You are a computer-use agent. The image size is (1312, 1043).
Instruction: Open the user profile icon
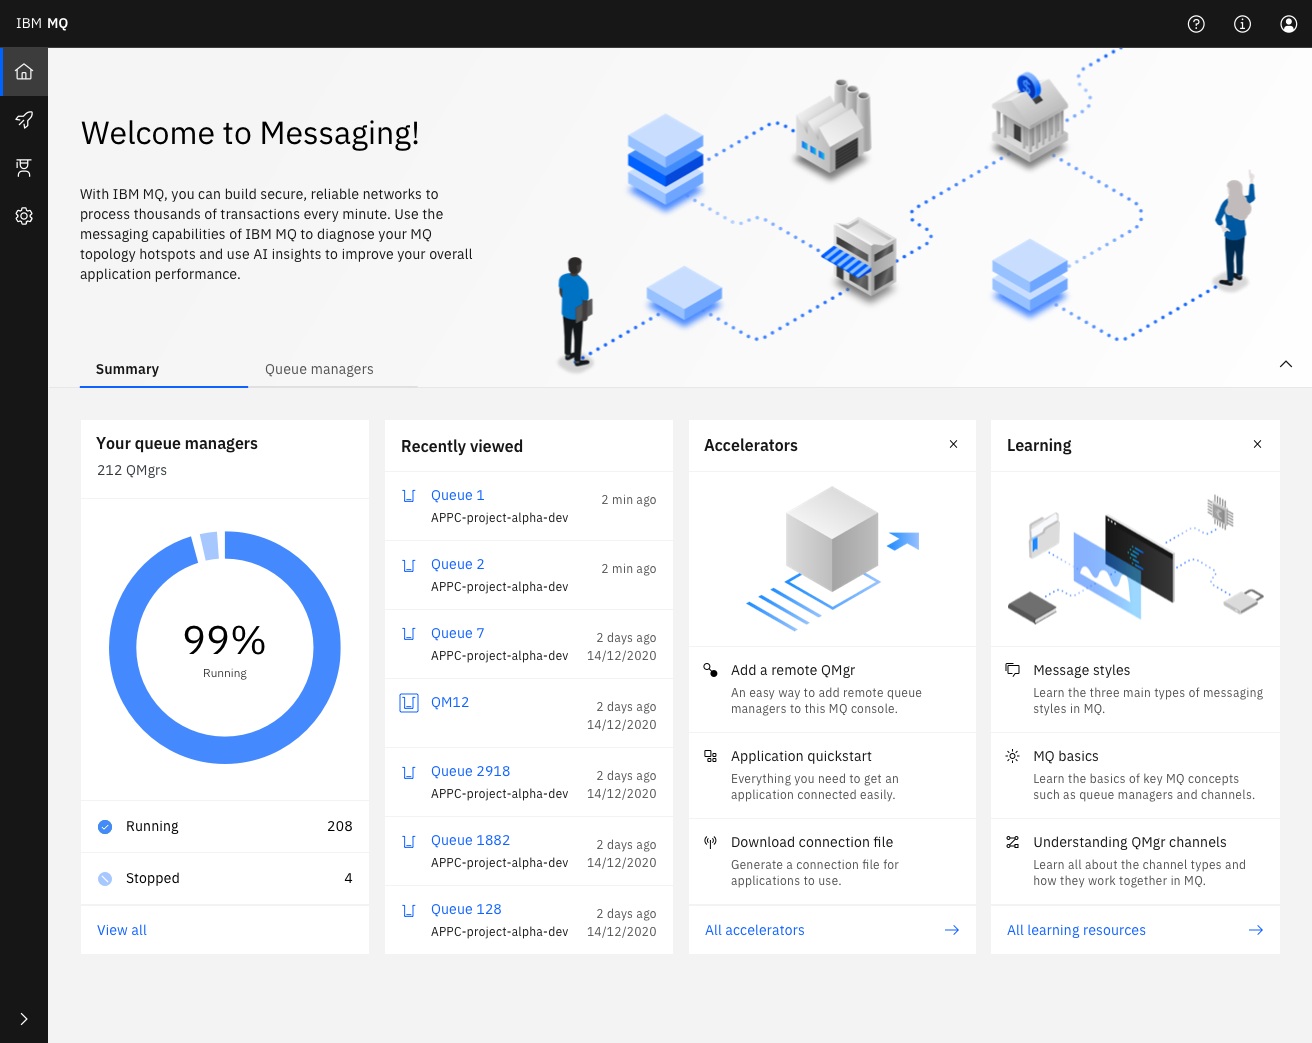click(x=1289, y=24)
